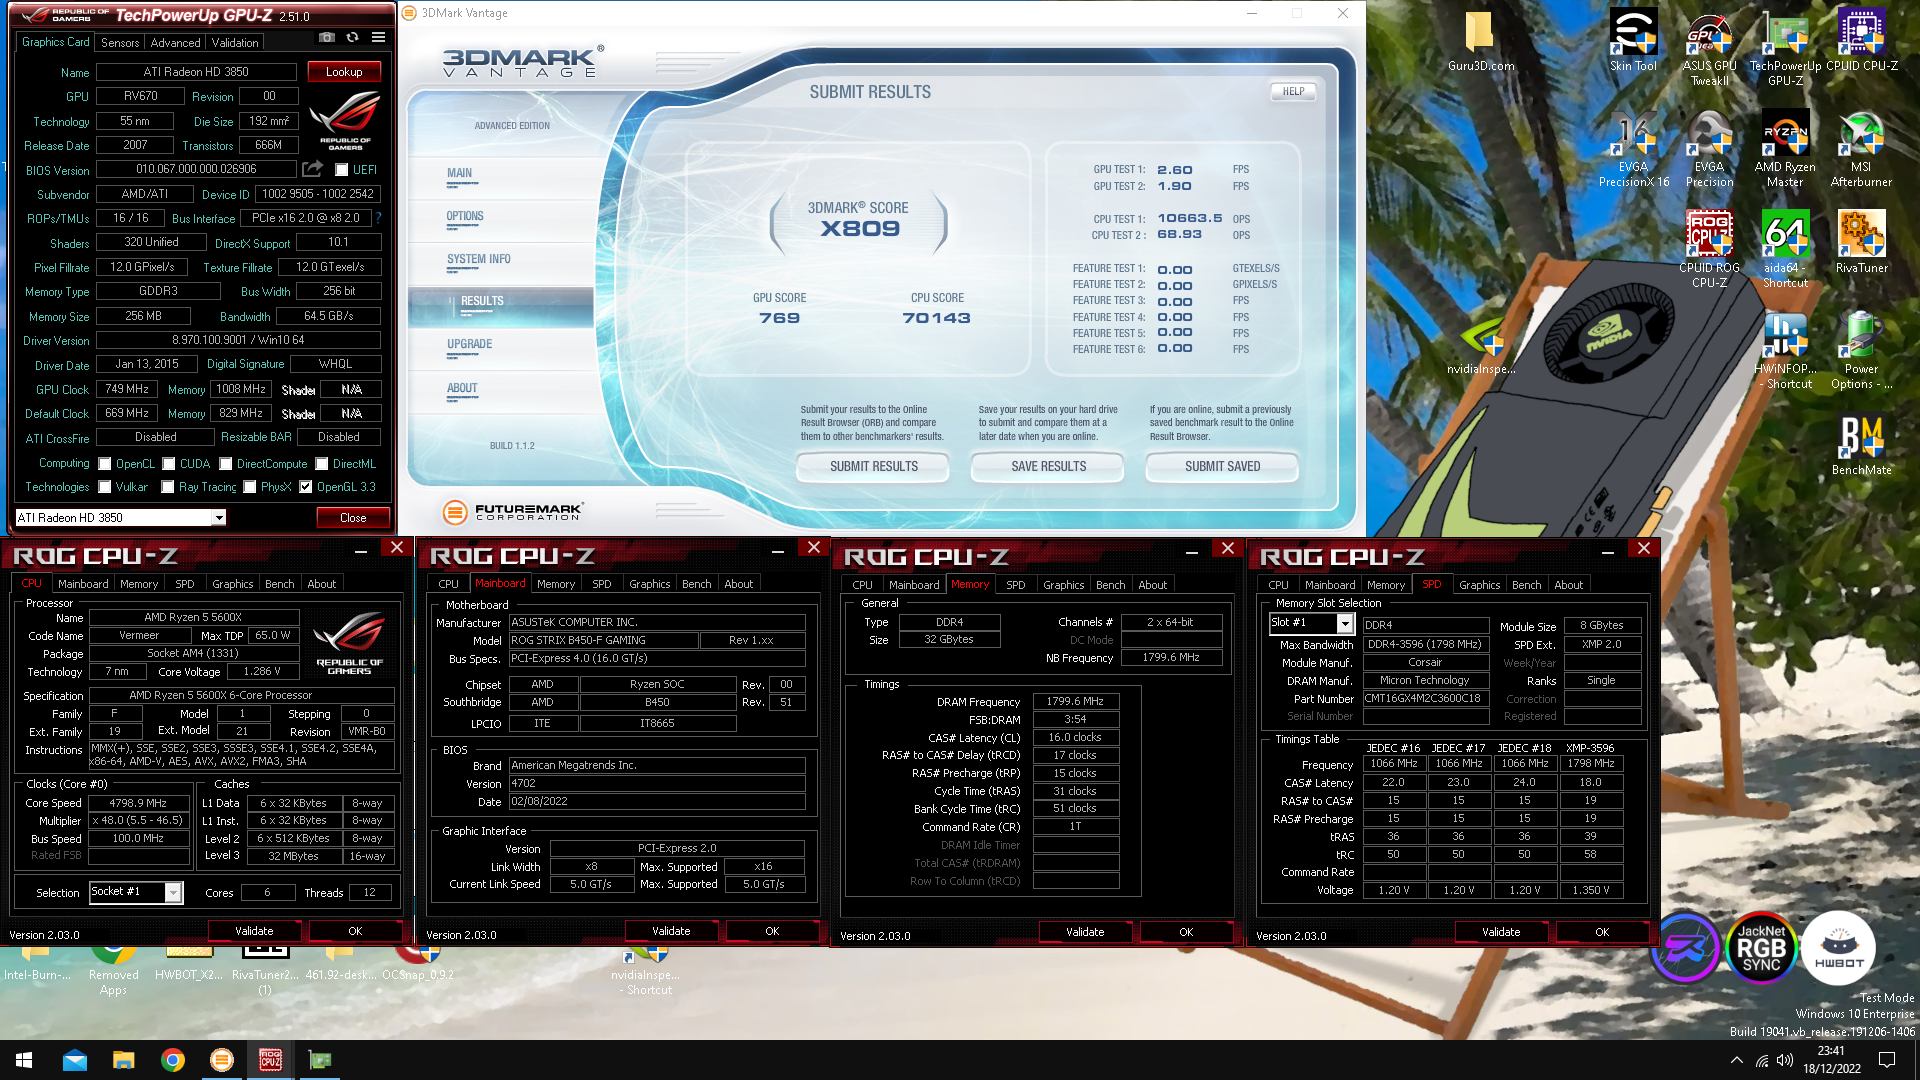Select SYSTEM INFO in 3DMark Vantage sidebar
Screen dimensions: 1920x1080
[x=478, y=259]
